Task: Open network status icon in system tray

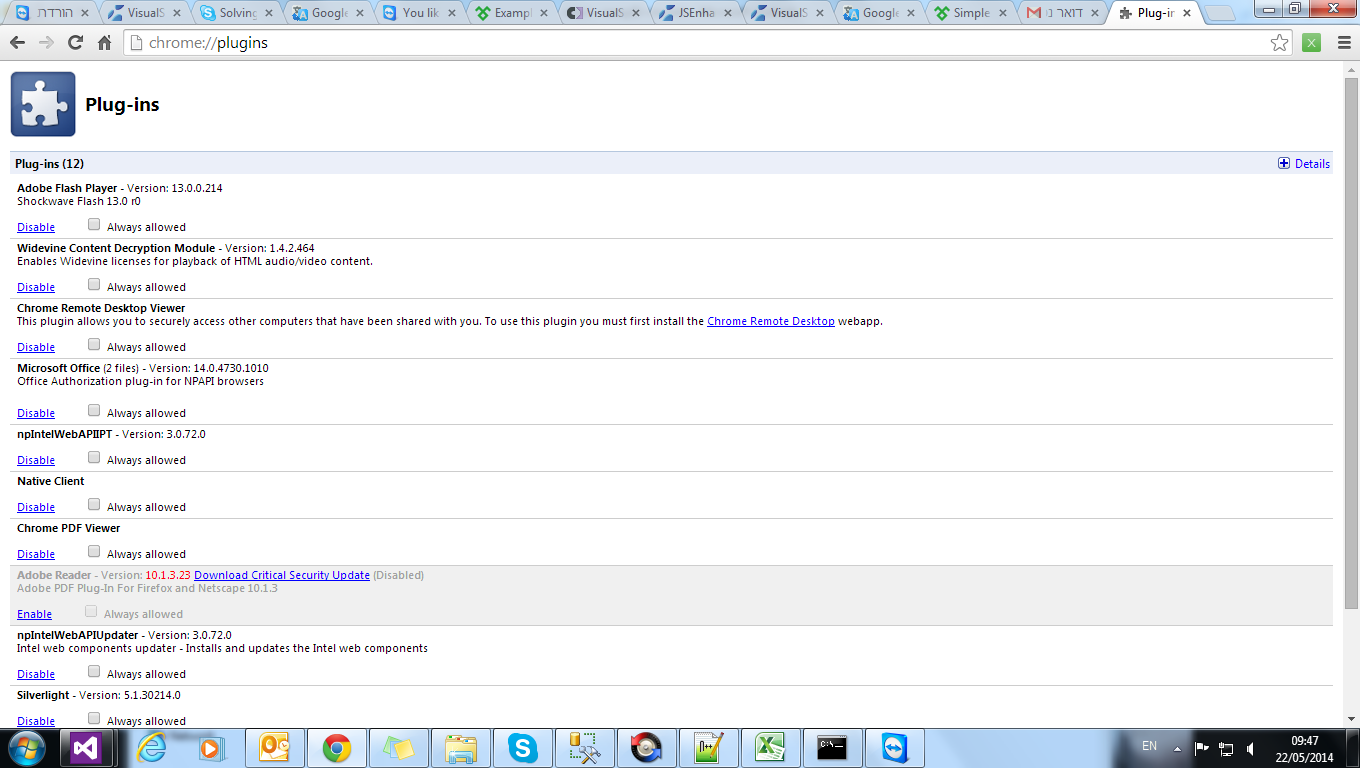Action: tap(1226, 748)
